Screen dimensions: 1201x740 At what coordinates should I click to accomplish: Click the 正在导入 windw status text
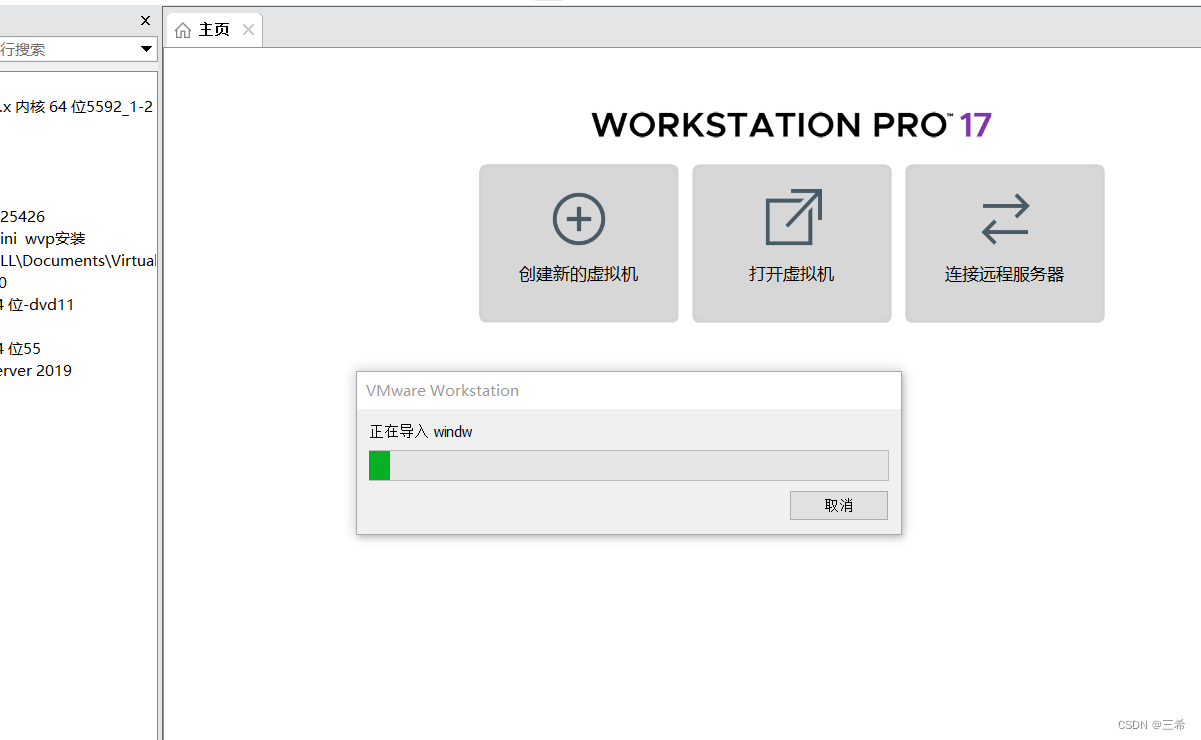point(421,432)
